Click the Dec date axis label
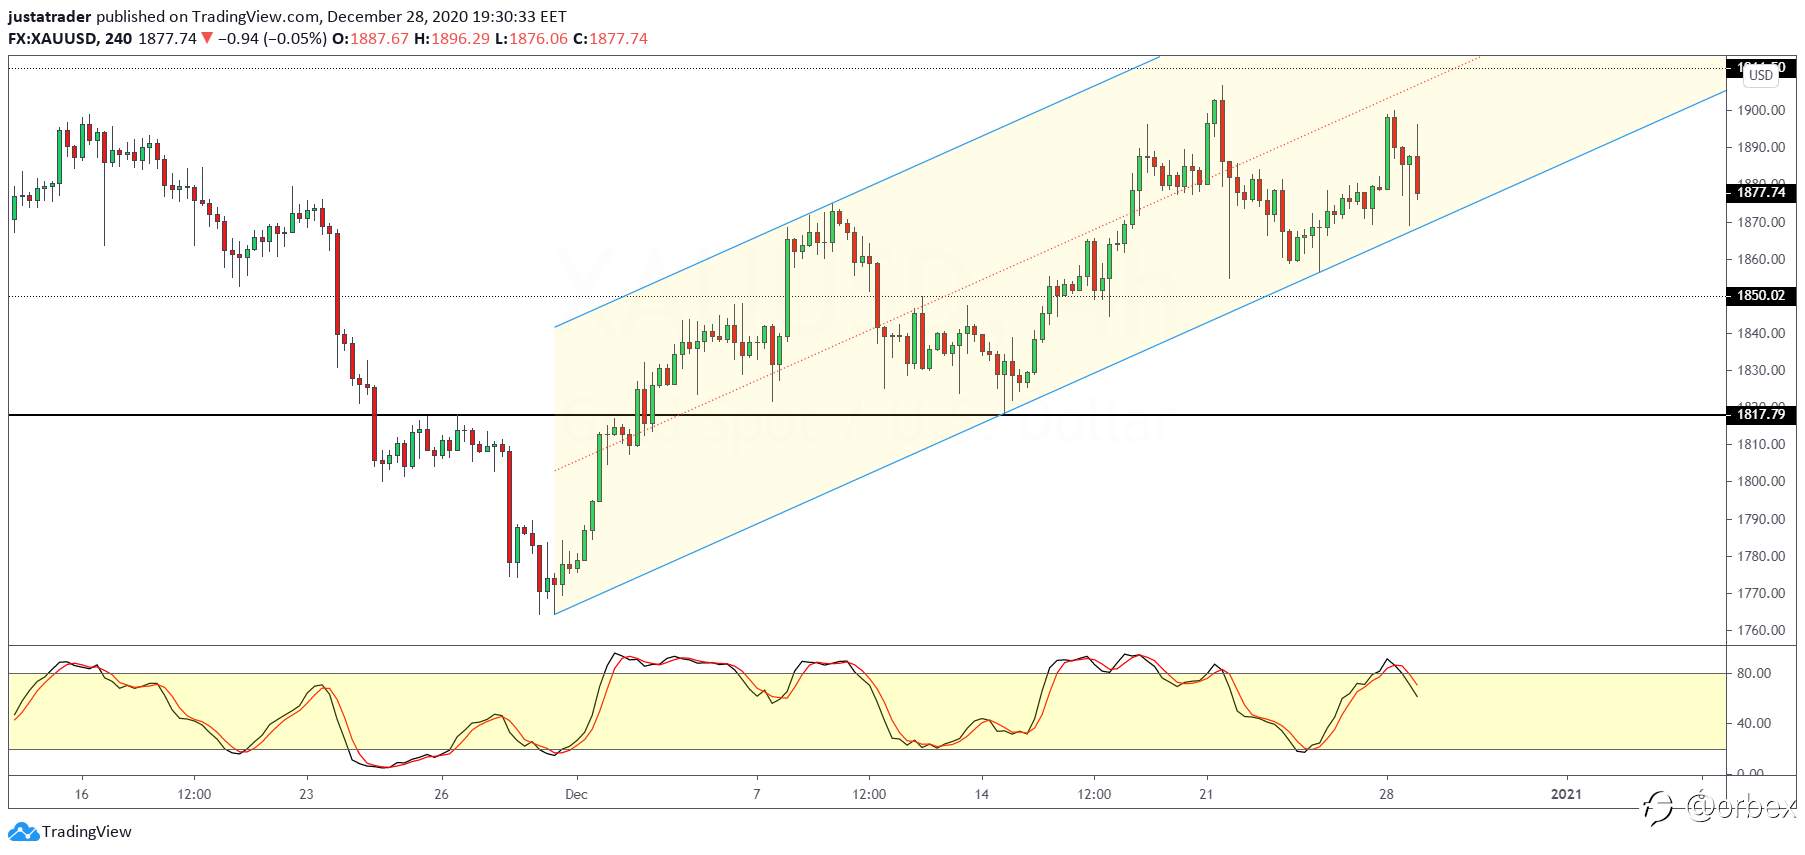 click(576, 795)
